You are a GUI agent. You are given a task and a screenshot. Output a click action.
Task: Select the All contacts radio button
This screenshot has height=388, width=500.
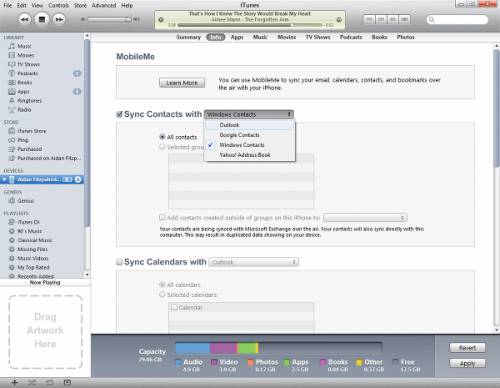162,137
